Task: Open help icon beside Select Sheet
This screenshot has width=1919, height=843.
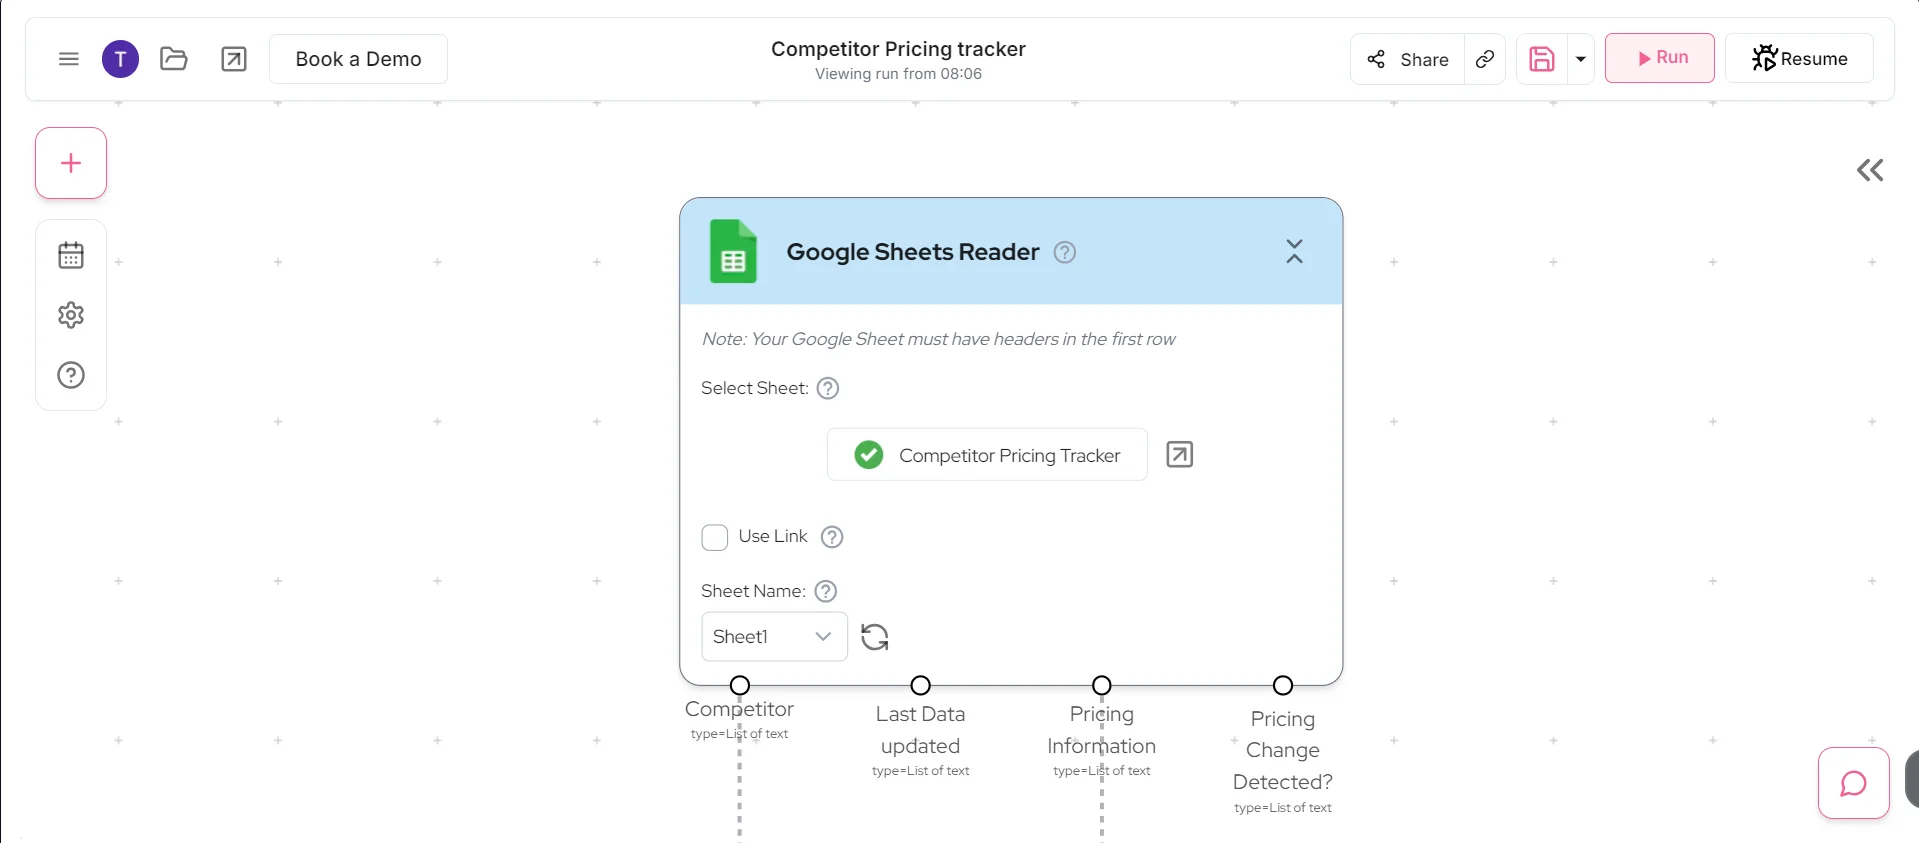Action: (828, 388)
